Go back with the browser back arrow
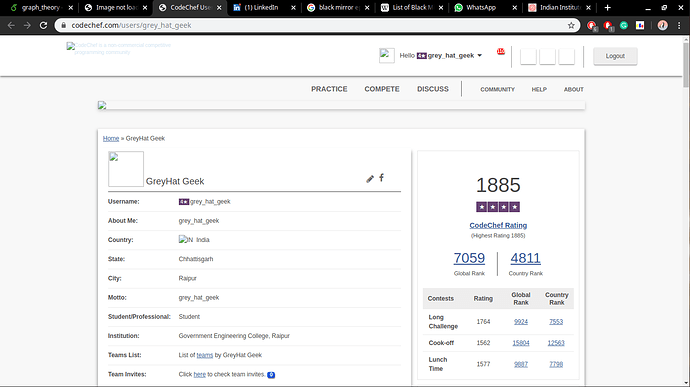The height and width of the screenshot is (387, 690). click(11, 26)
